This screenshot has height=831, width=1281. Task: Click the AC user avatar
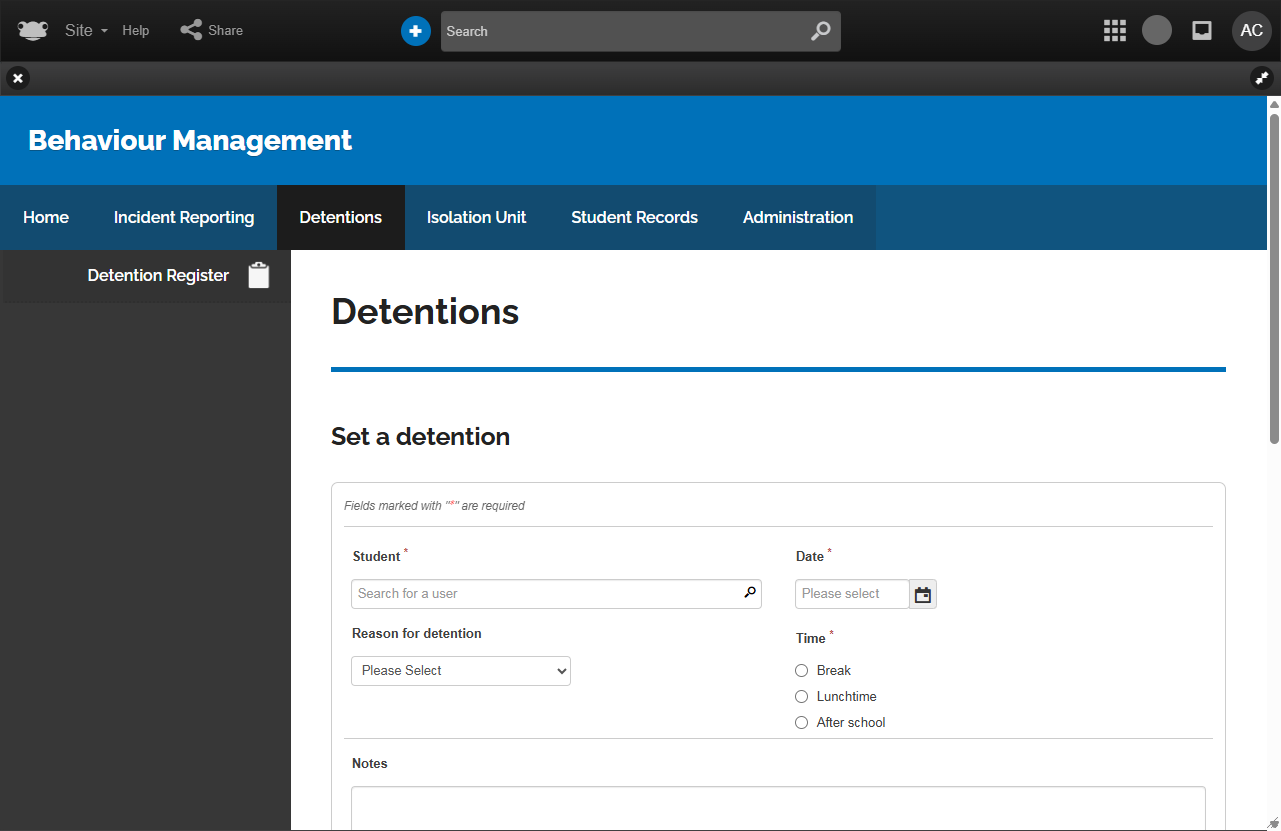(1251, 31)
